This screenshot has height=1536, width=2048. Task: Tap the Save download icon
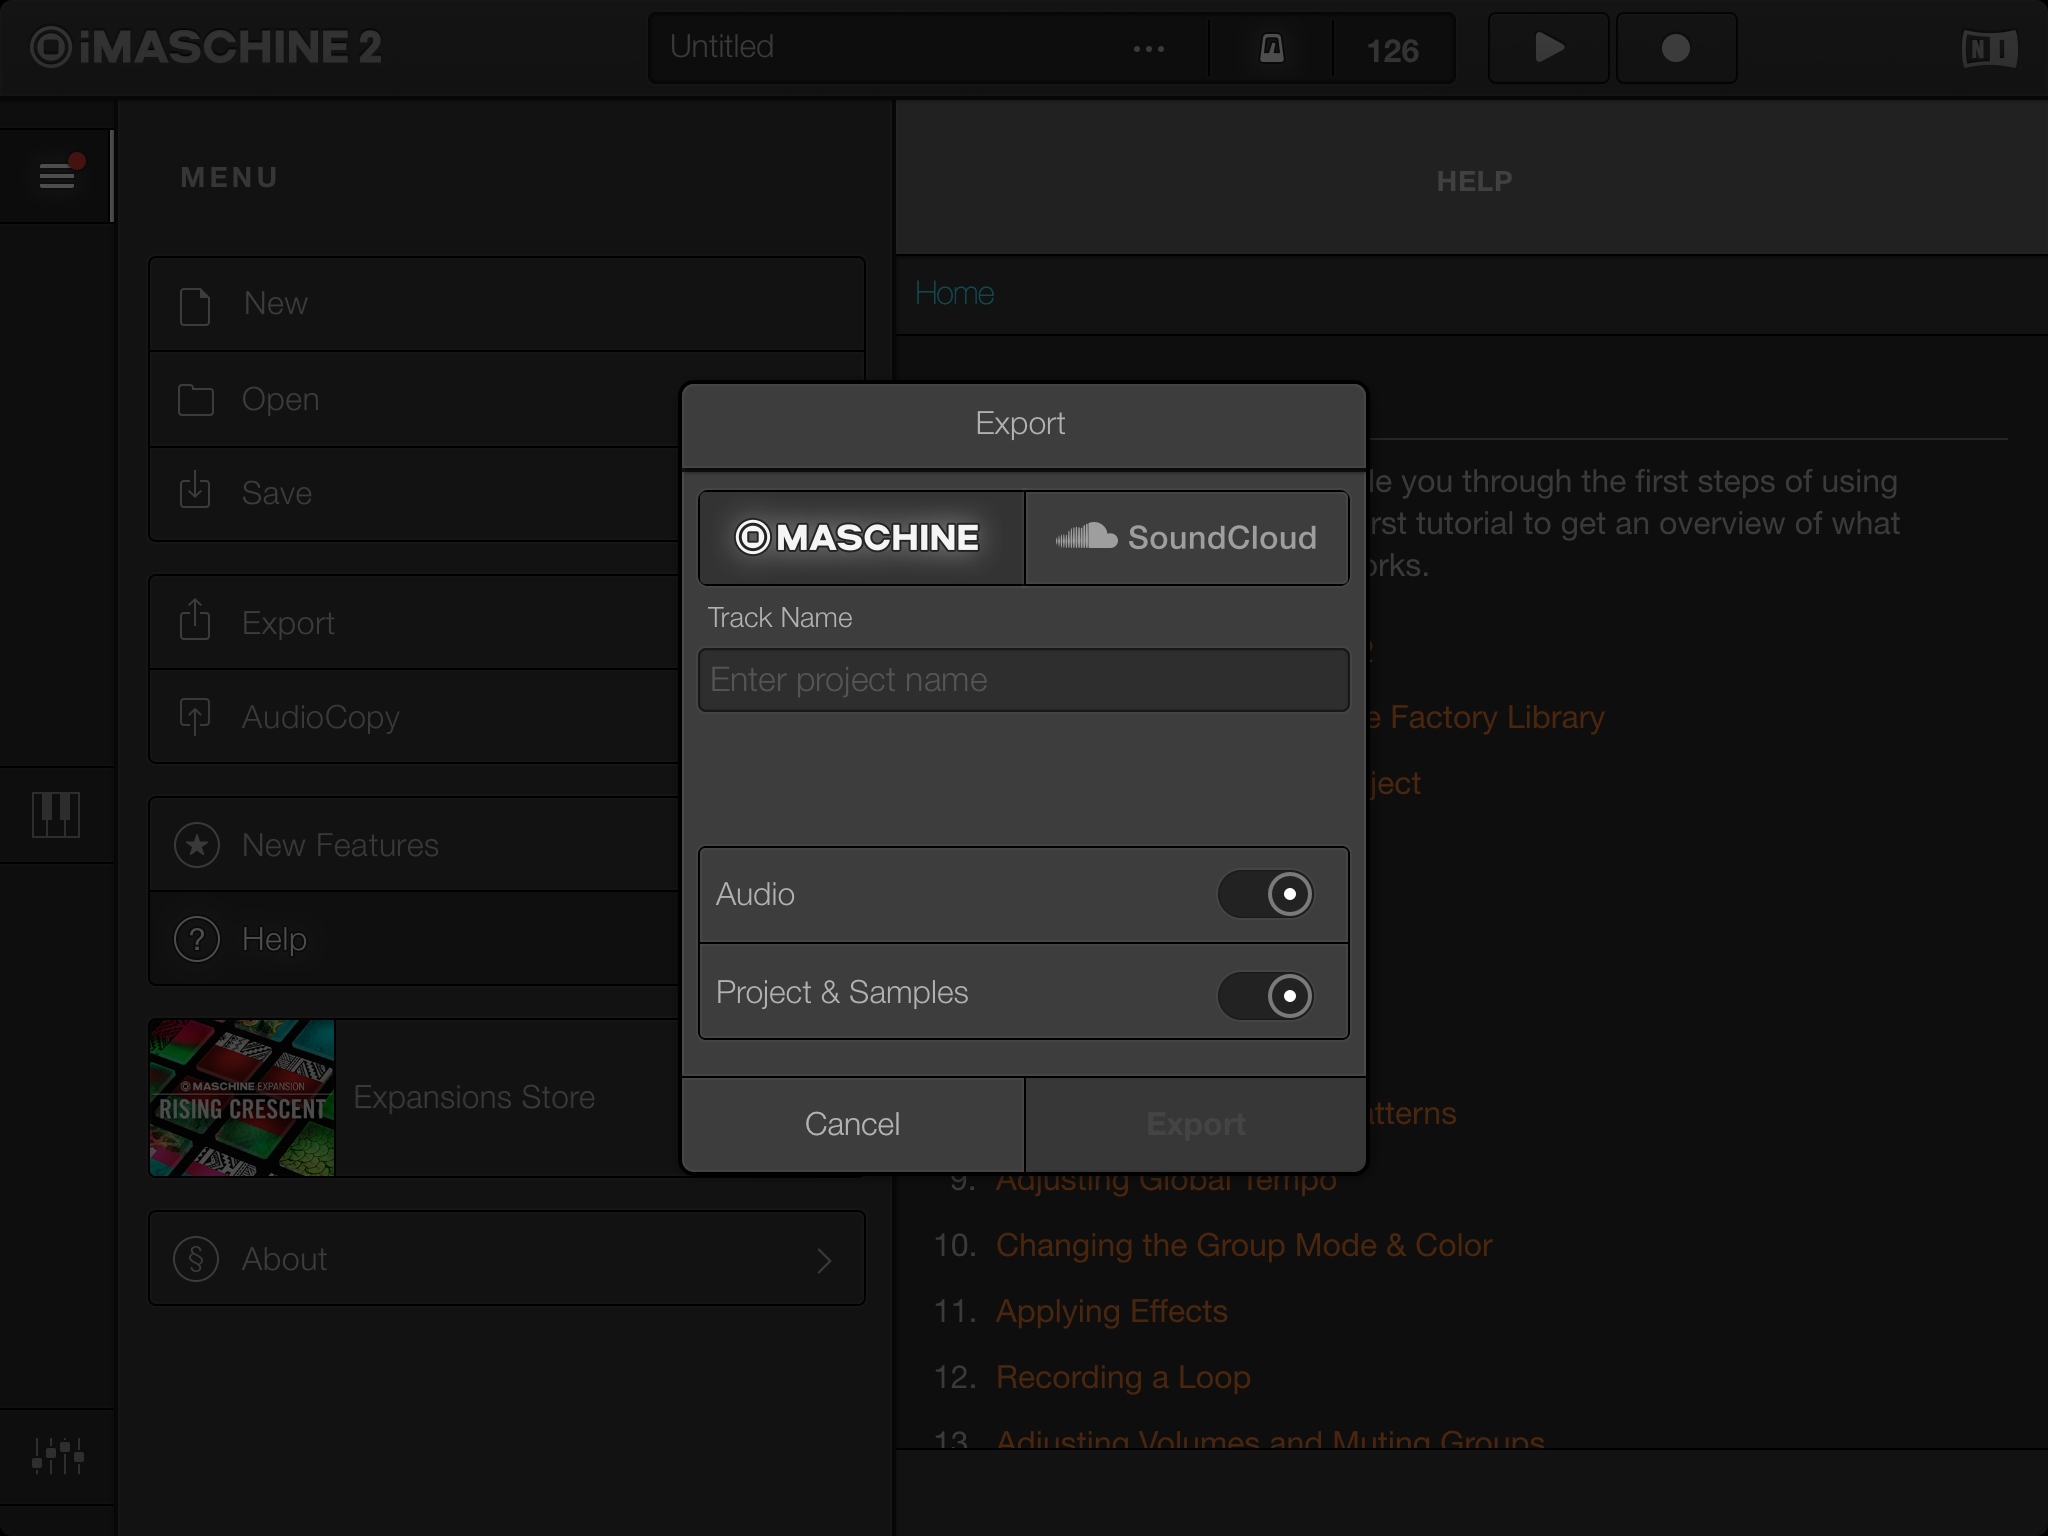195,491
